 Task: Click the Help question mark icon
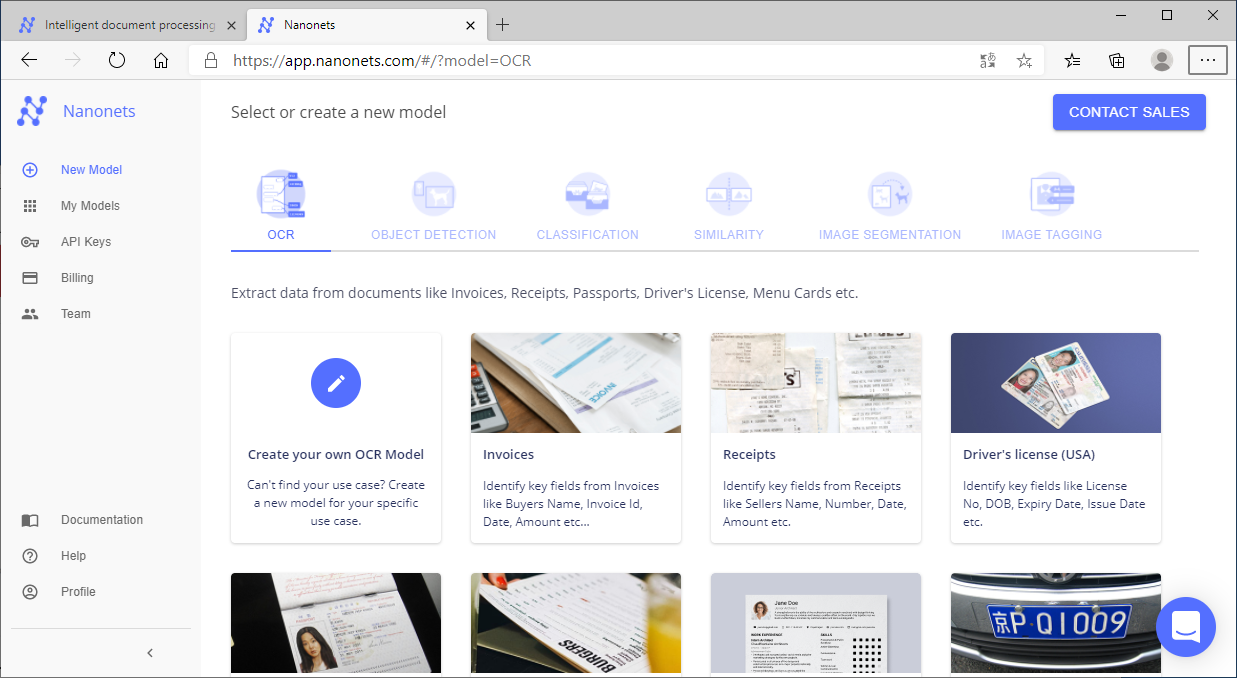click(30, 556)
